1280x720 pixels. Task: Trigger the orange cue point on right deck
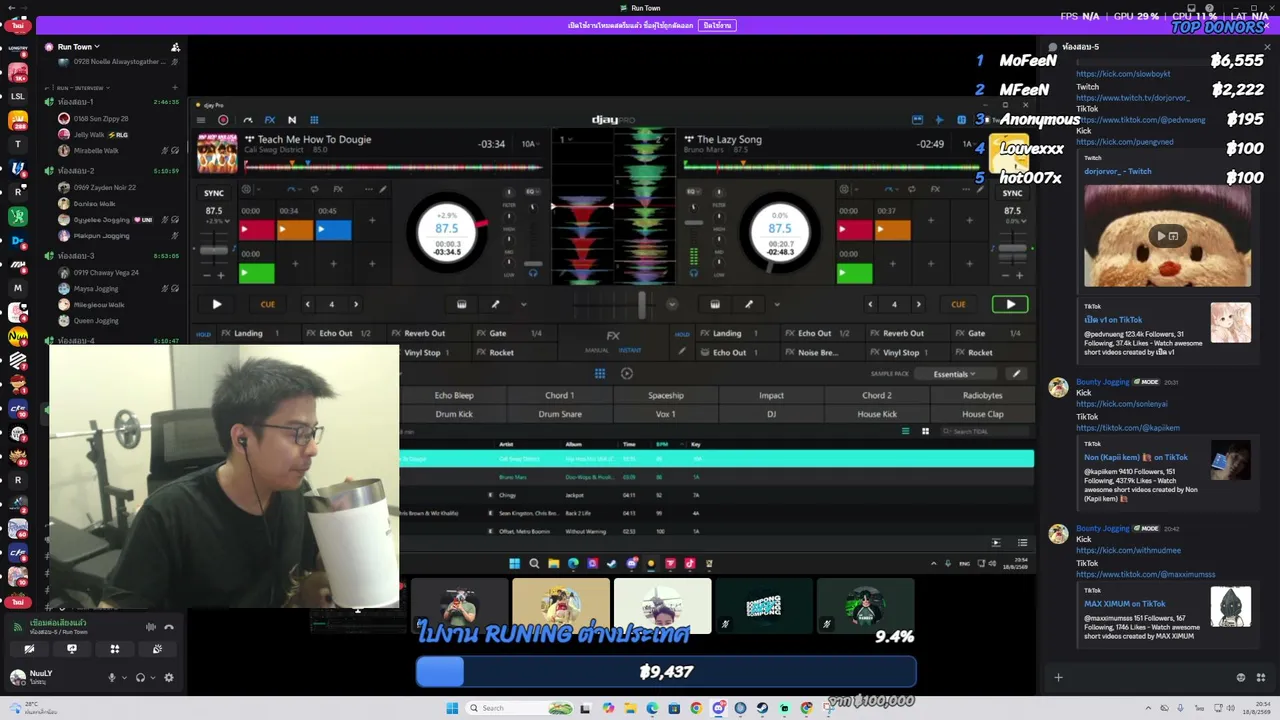(x=893, y=230)
